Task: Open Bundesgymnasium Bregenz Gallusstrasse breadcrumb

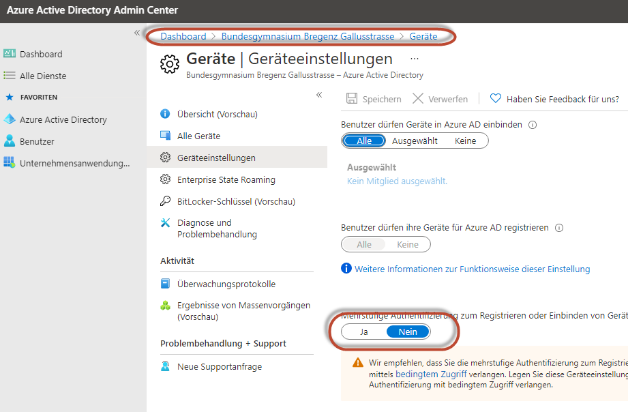Action: (308, 37)
